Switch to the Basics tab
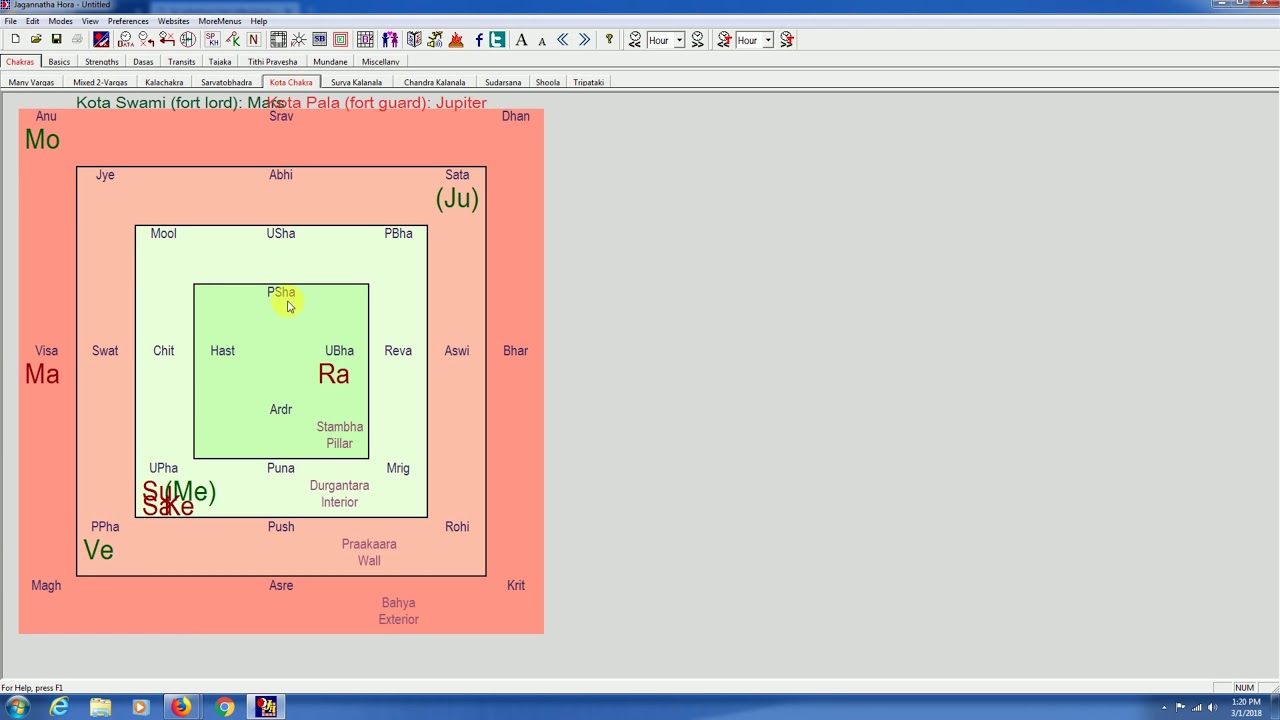Image resolution: width=1280 pixels, height=720 pixels. (59, 62)
